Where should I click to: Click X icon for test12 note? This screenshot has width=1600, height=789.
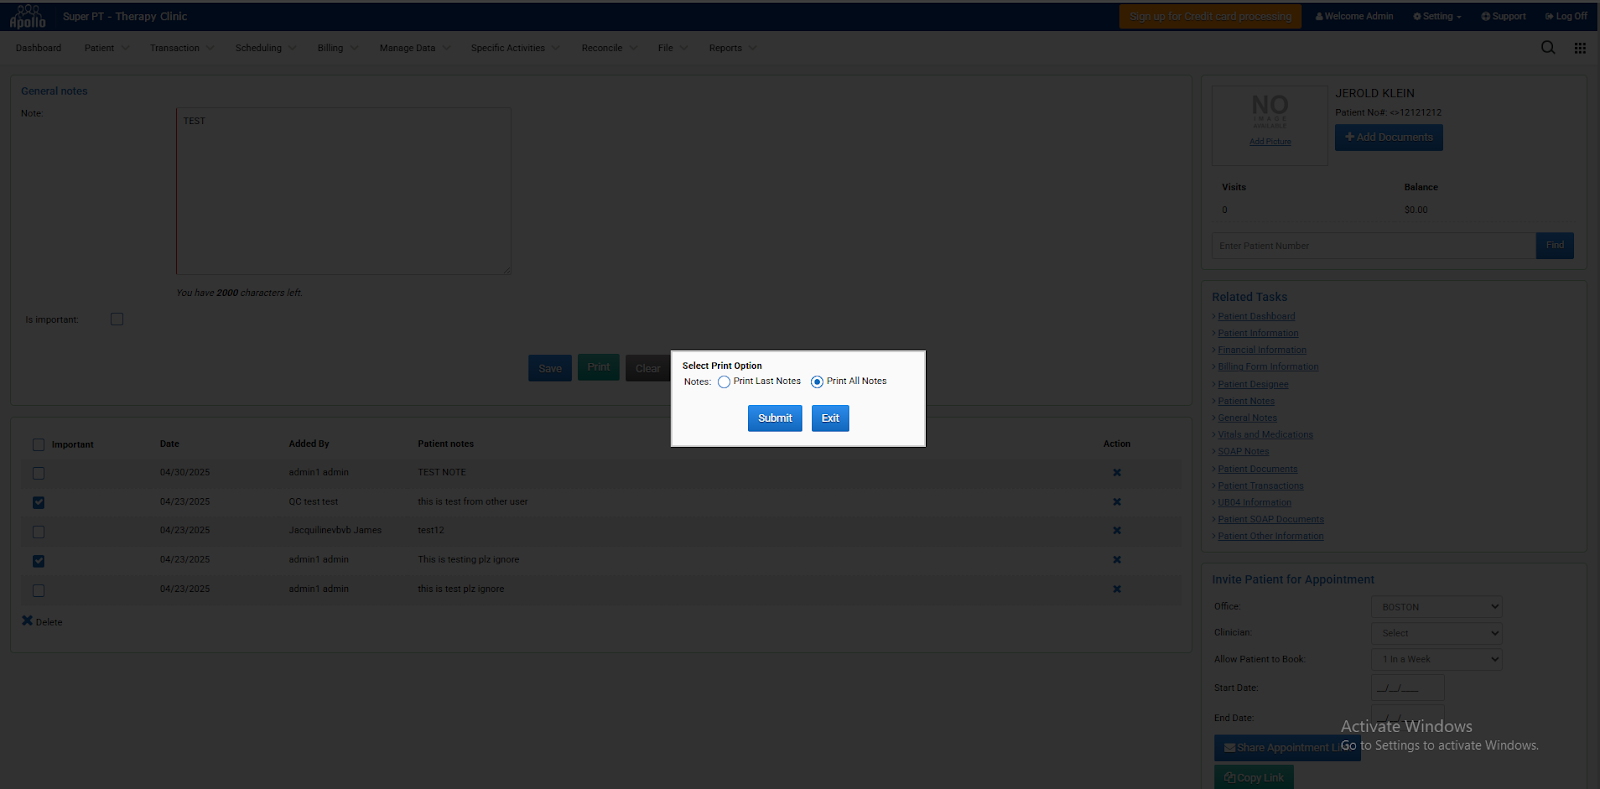[1117, 531]
